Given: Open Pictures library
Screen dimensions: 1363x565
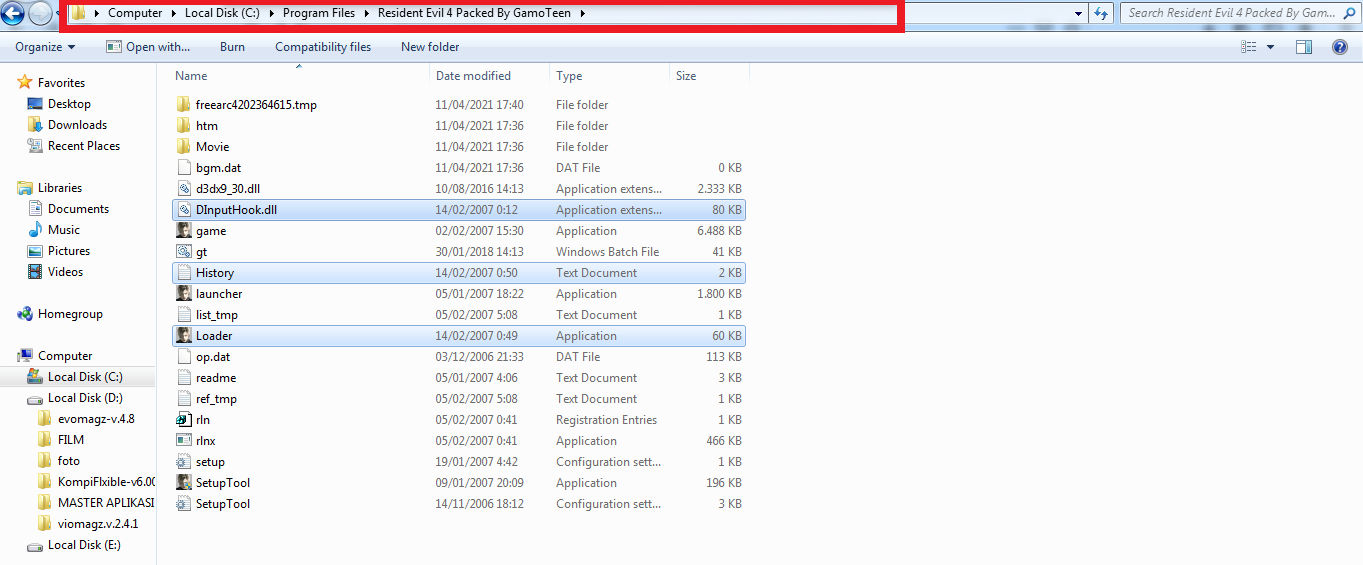Looking at the screenshot, I should 69,251.
